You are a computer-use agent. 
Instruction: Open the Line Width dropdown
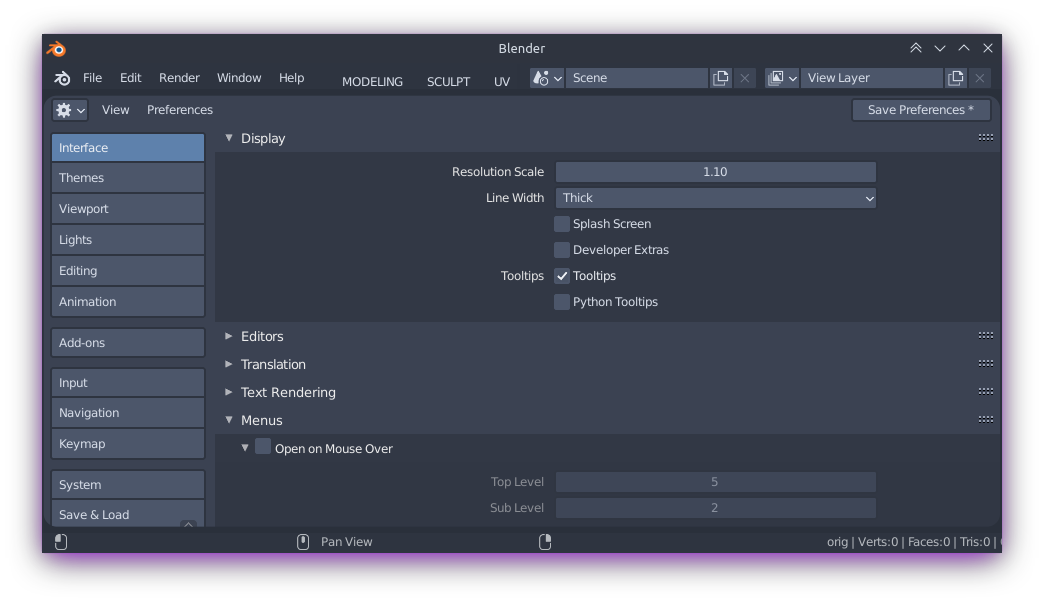click(x=716, y=198)
